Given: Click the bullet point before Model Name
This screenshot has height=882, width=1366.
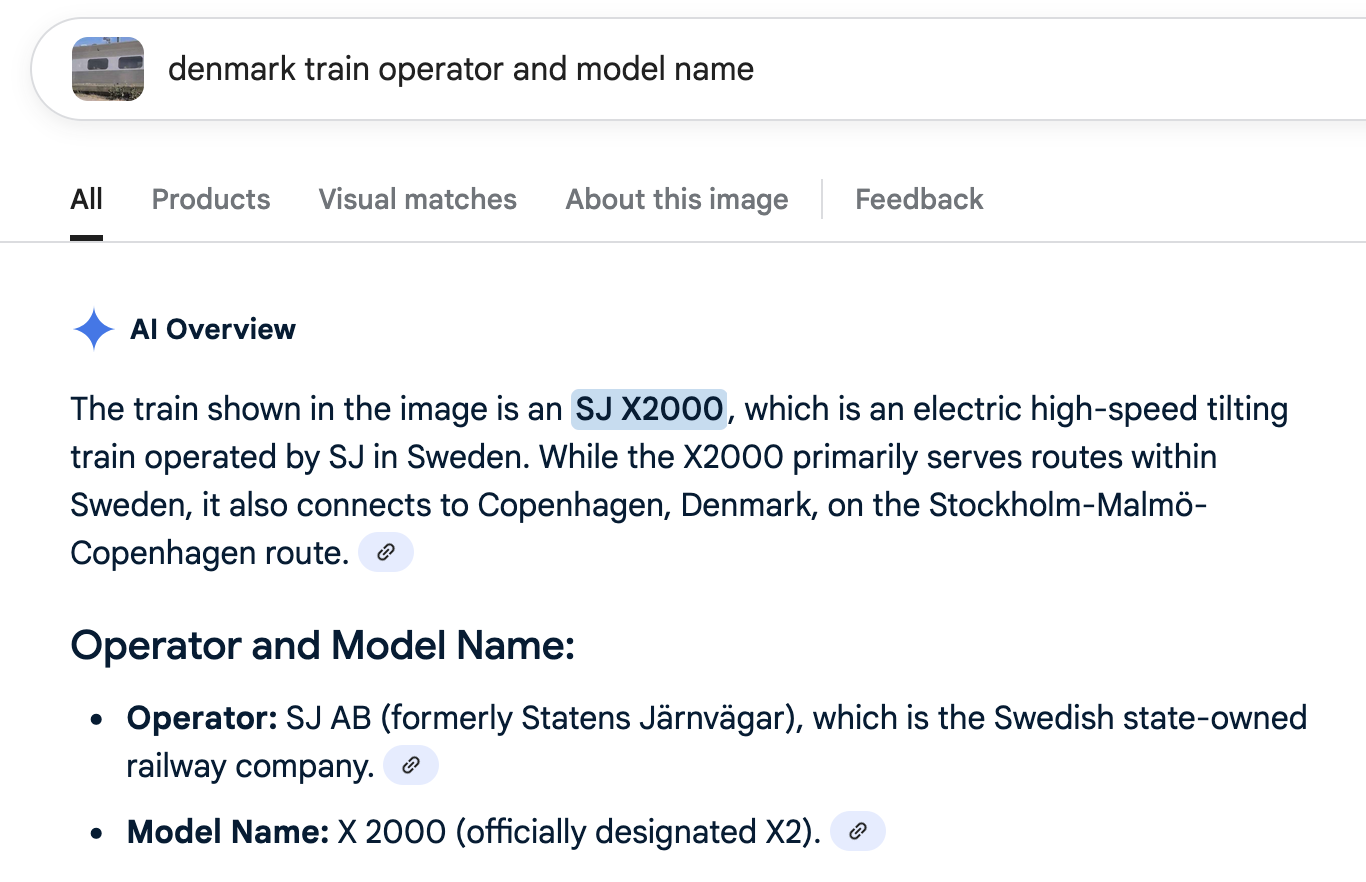Looking at the screenshot, I should [97, 832].
